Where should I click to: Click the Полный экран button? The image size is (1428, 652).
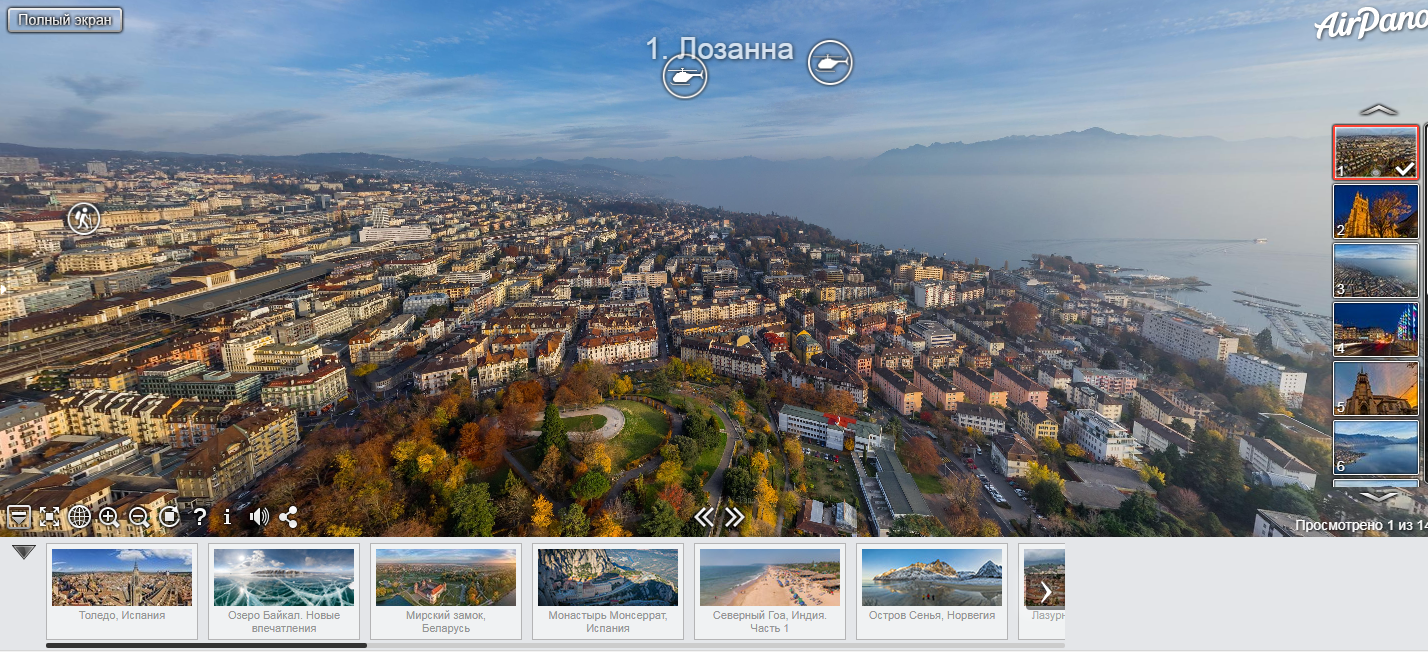[65, 20]
